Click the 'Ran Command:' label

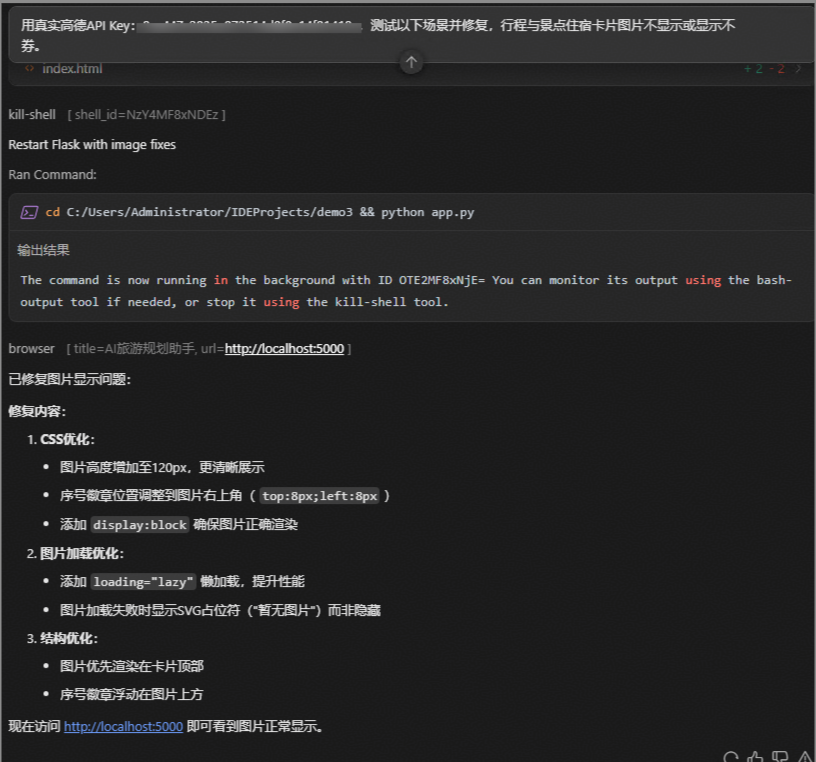pos(53,175)
